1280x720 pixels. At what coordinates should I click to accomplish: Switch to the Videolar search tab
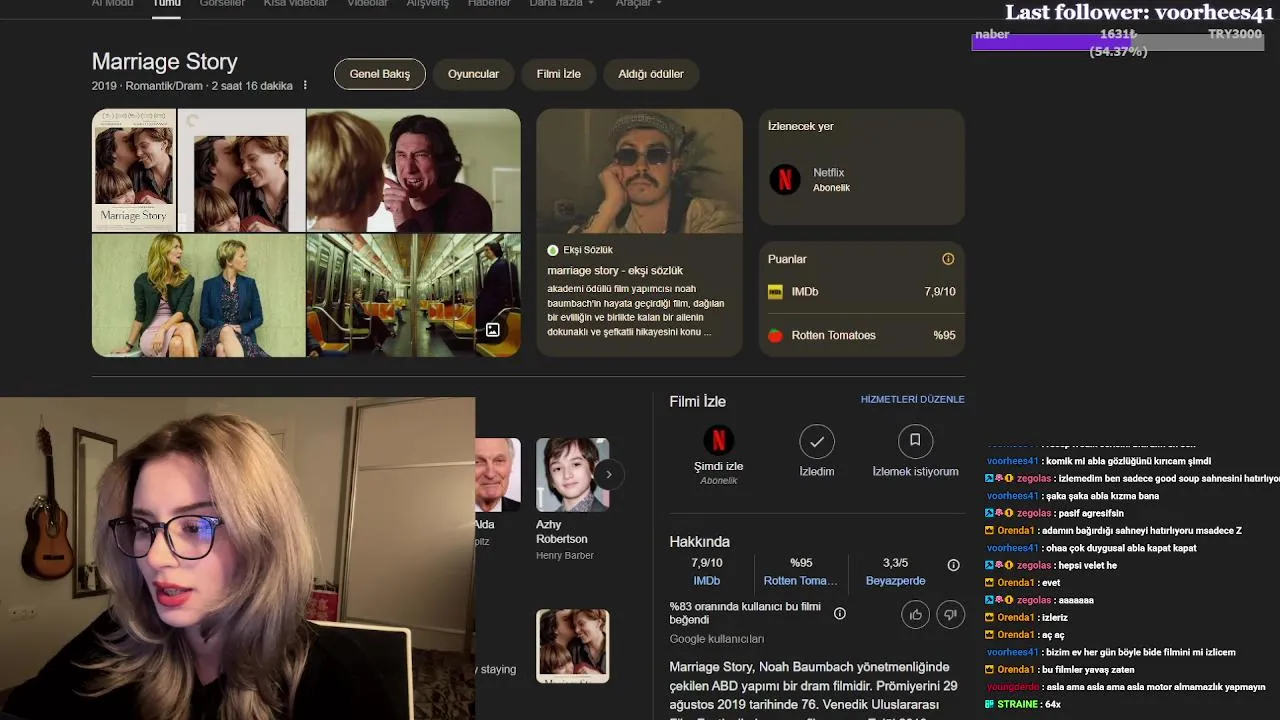pos(367,4)
